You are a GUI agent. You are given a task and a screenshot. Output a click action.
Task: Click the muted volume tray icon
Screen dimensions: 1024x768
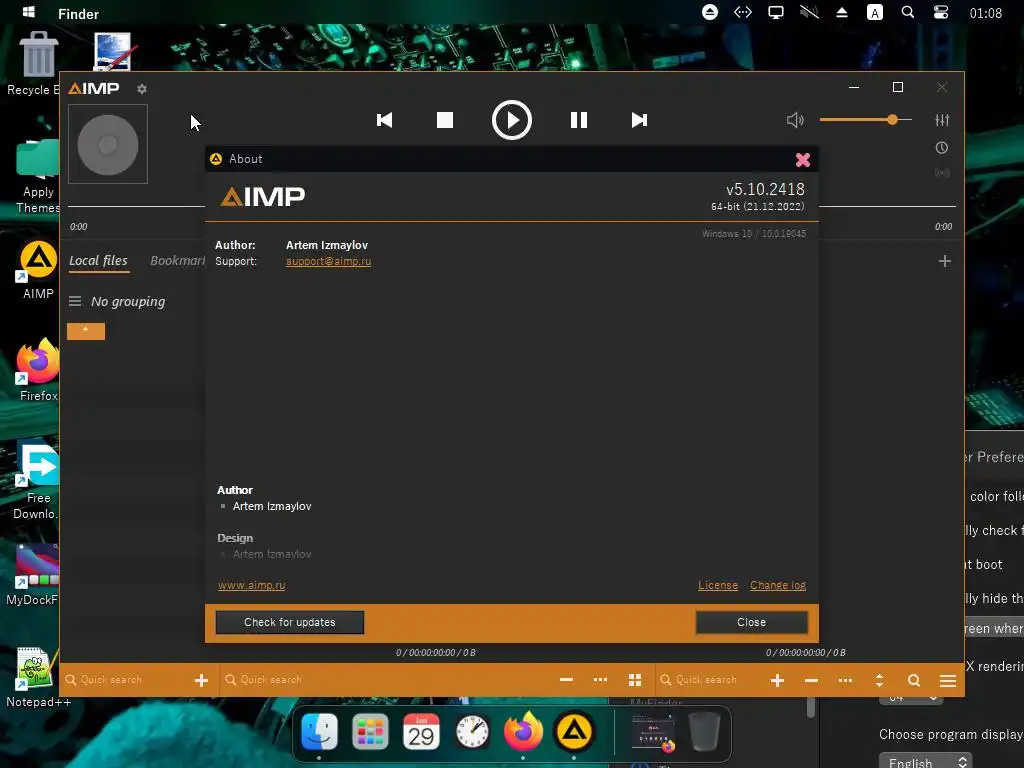point(809,12)
